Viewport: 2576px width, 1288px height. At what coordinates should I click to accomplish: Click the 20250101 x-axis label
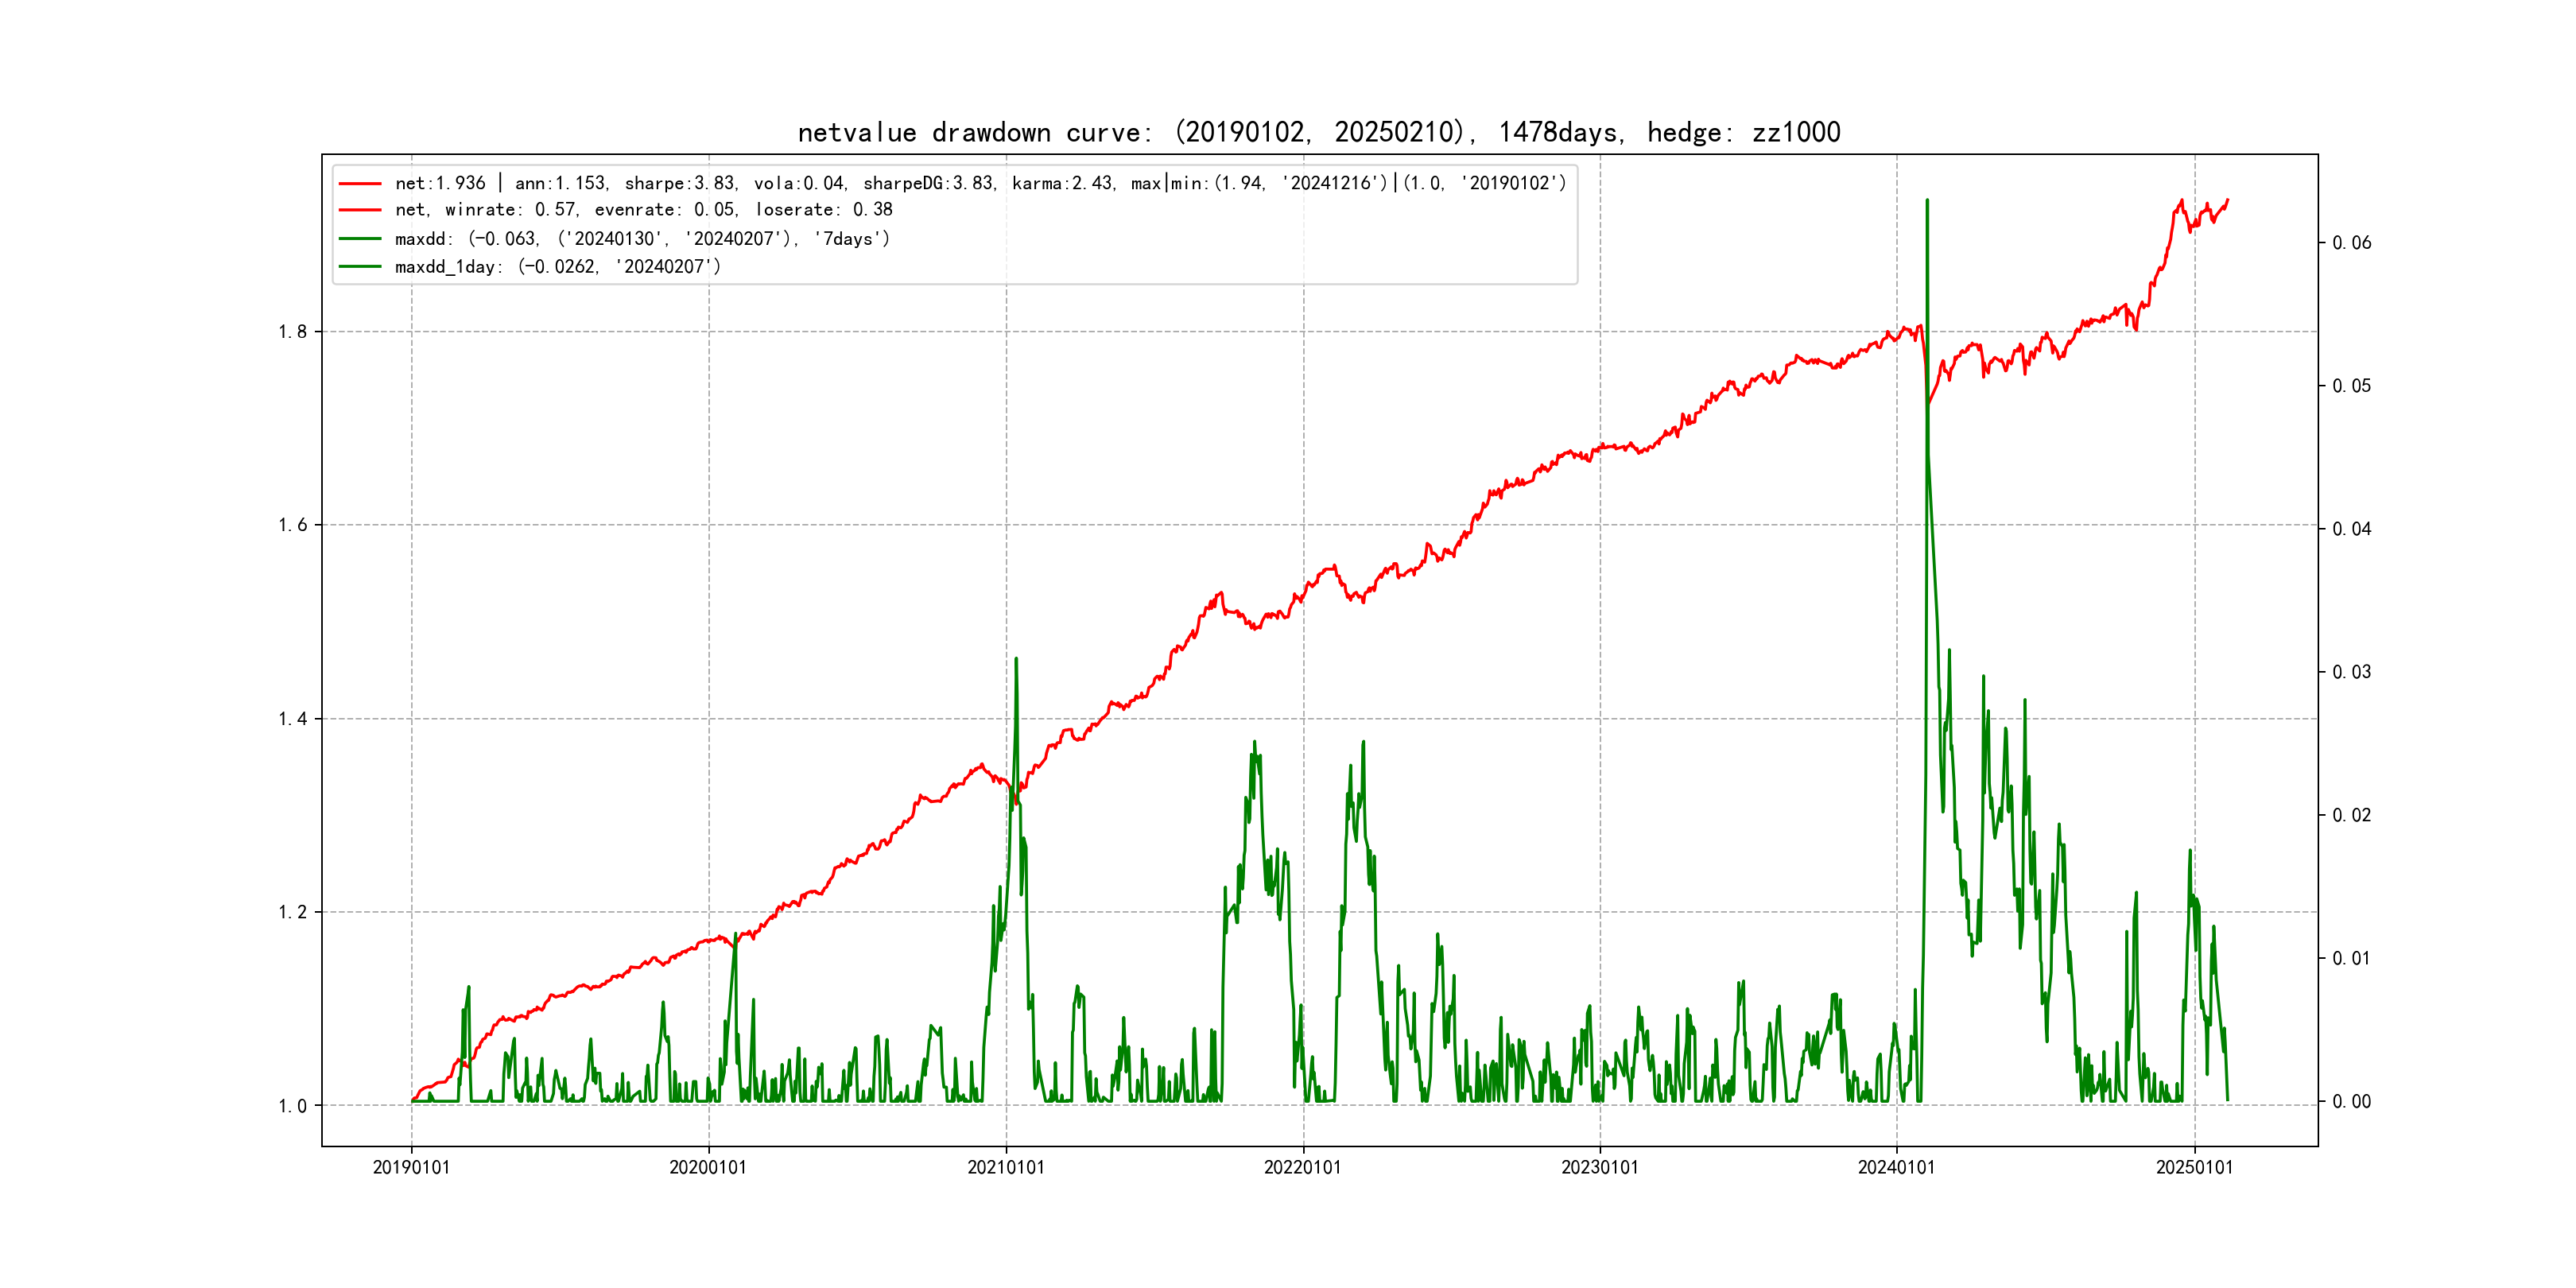[x=2194, y=1167]
